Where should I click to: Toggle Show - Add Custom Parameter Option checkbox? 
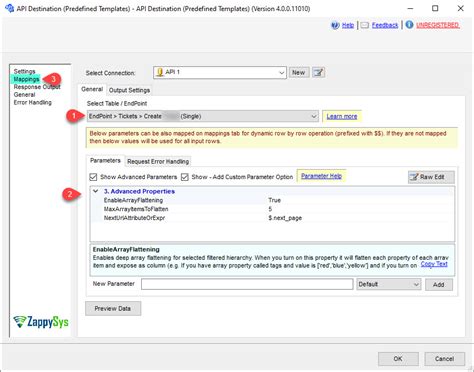tap(185, 177)
